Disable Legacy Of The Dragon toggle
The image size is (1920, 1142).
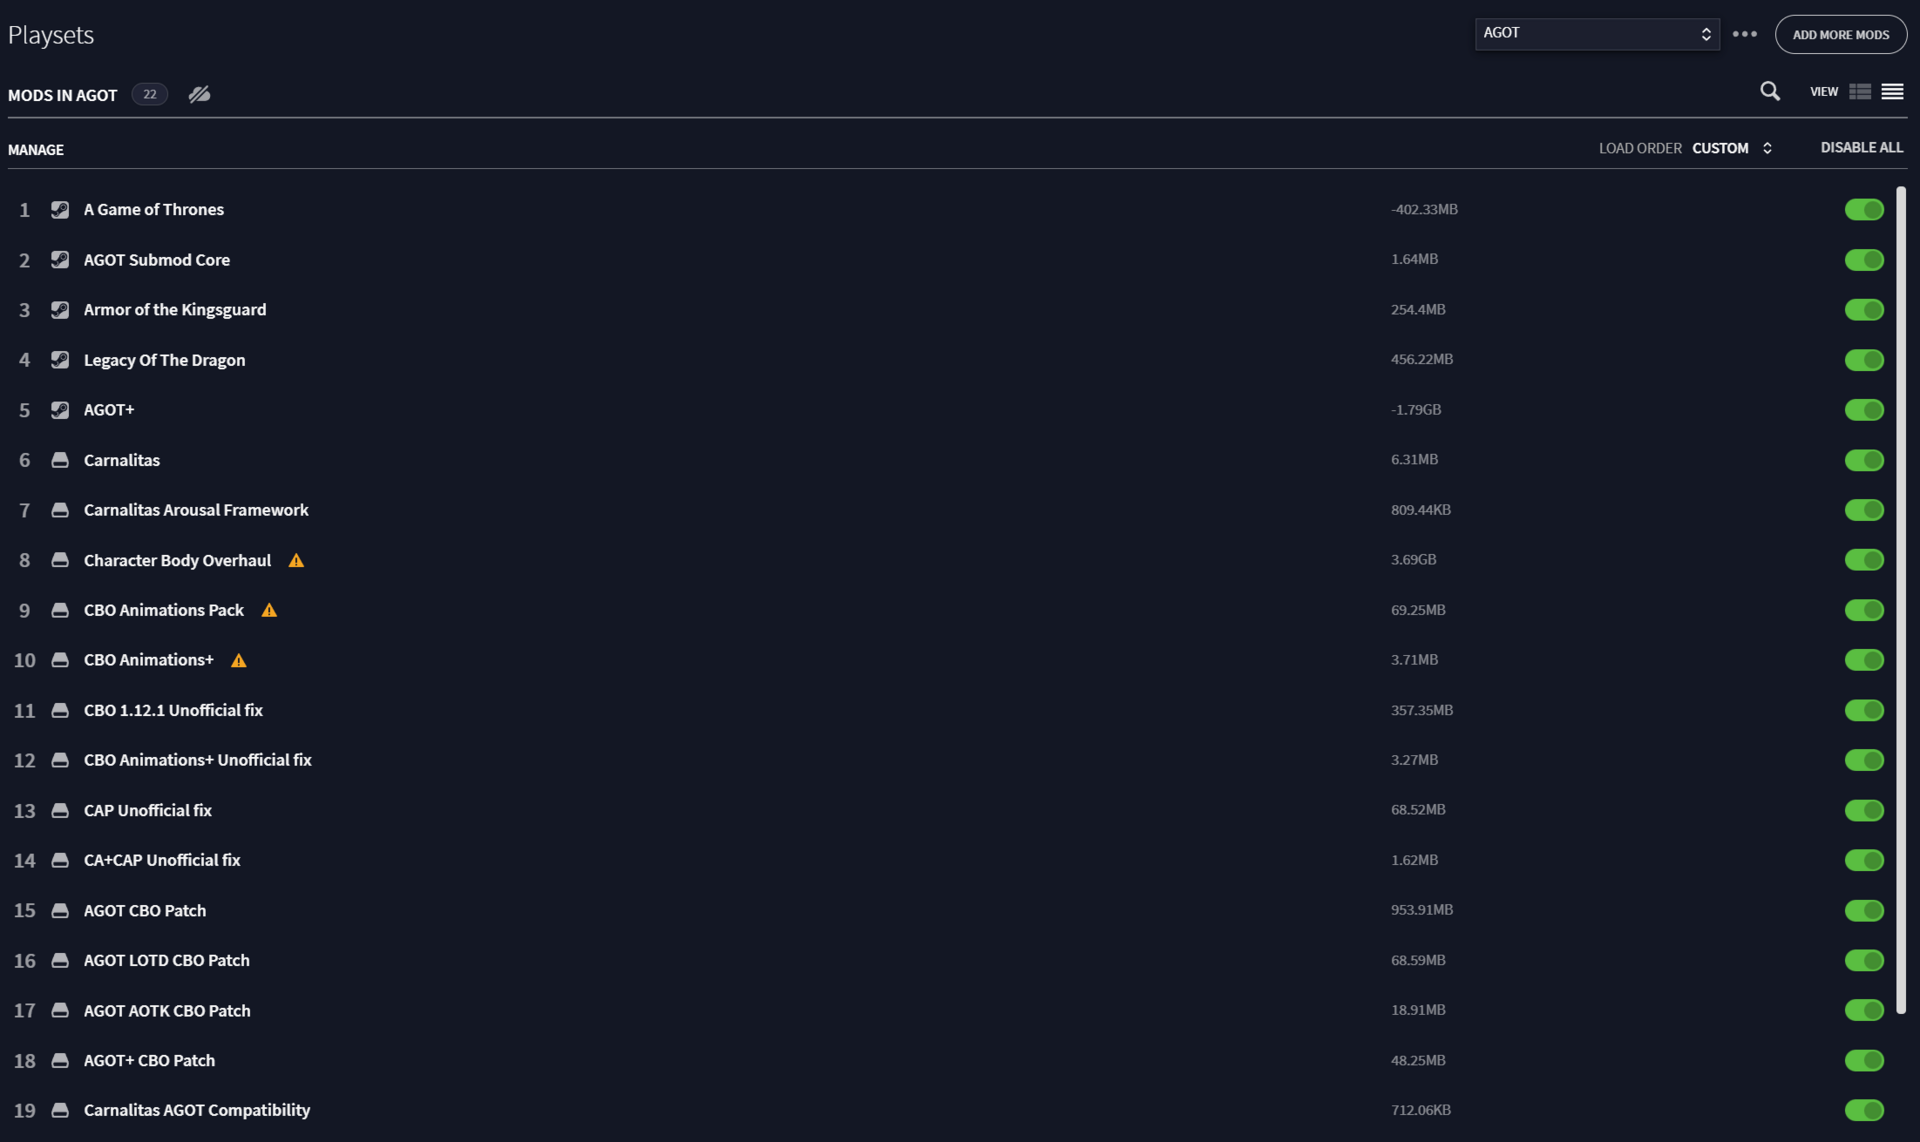(x=1864, y=360)
